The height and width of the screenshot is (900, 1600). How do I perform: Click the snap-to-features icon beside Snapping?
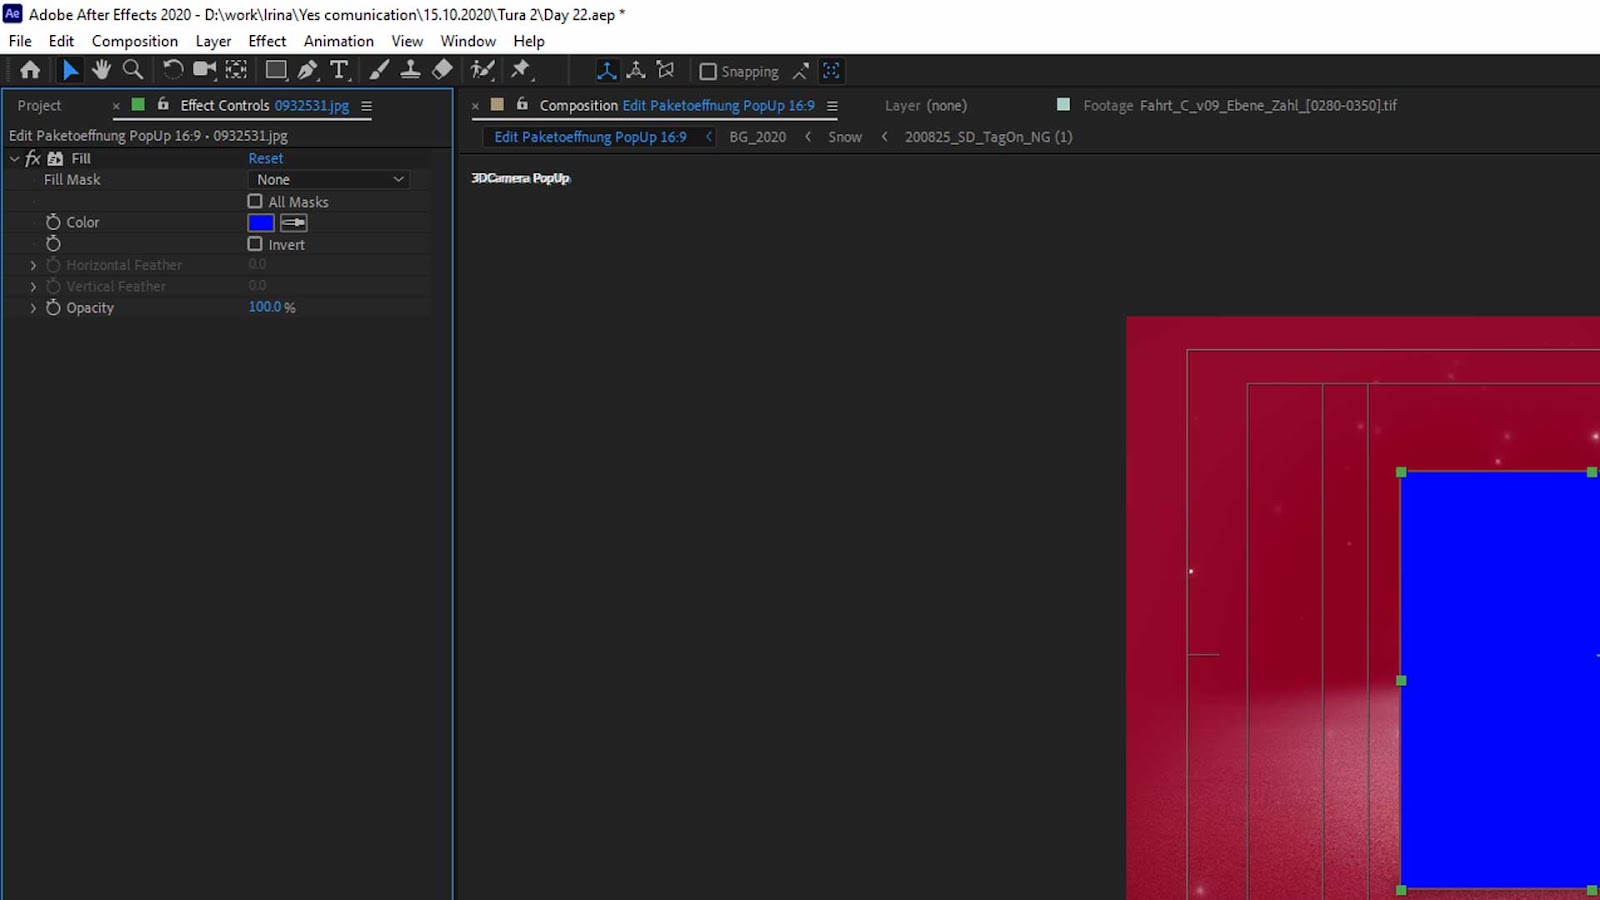tap(831, 71)
